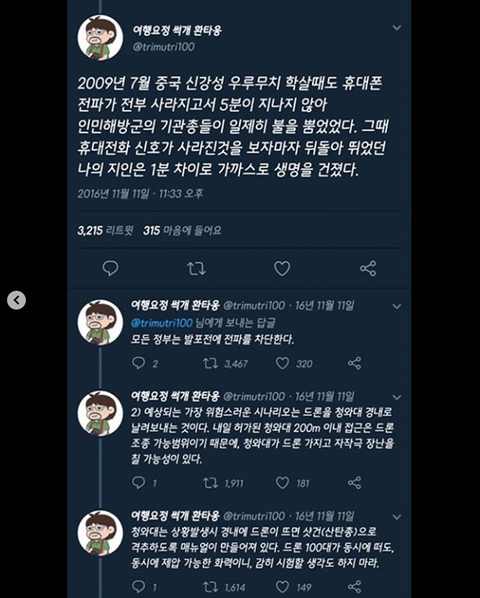Expand options chevron on first reply tweet
480x598 pixels.
(x=397, y=306)
